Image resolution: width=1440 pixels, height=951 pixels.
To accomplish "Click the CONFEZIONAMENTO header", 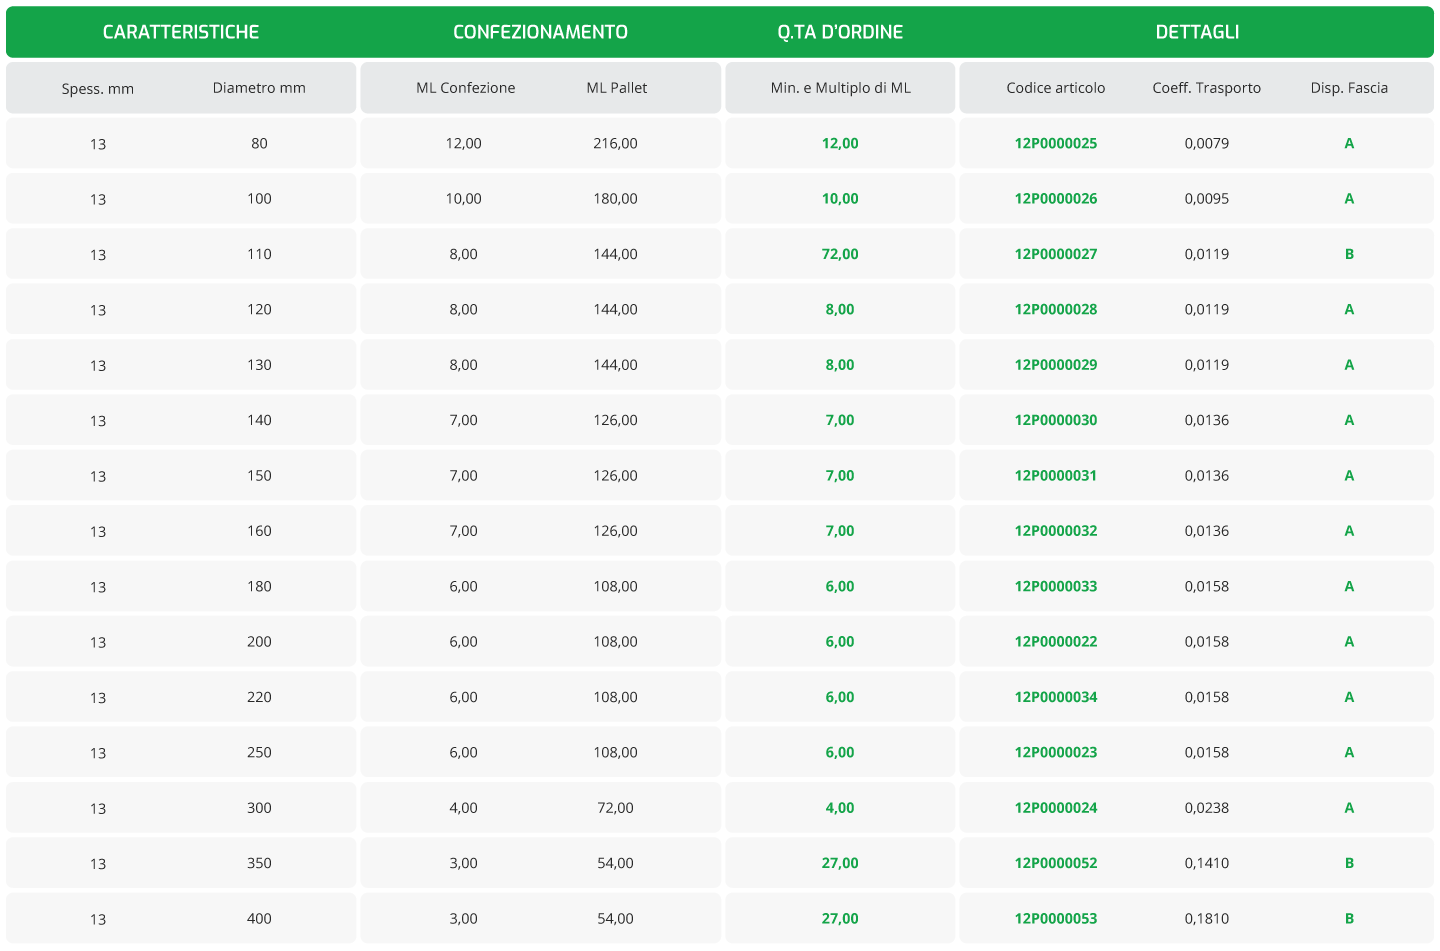I will click(x=540, y=32).
